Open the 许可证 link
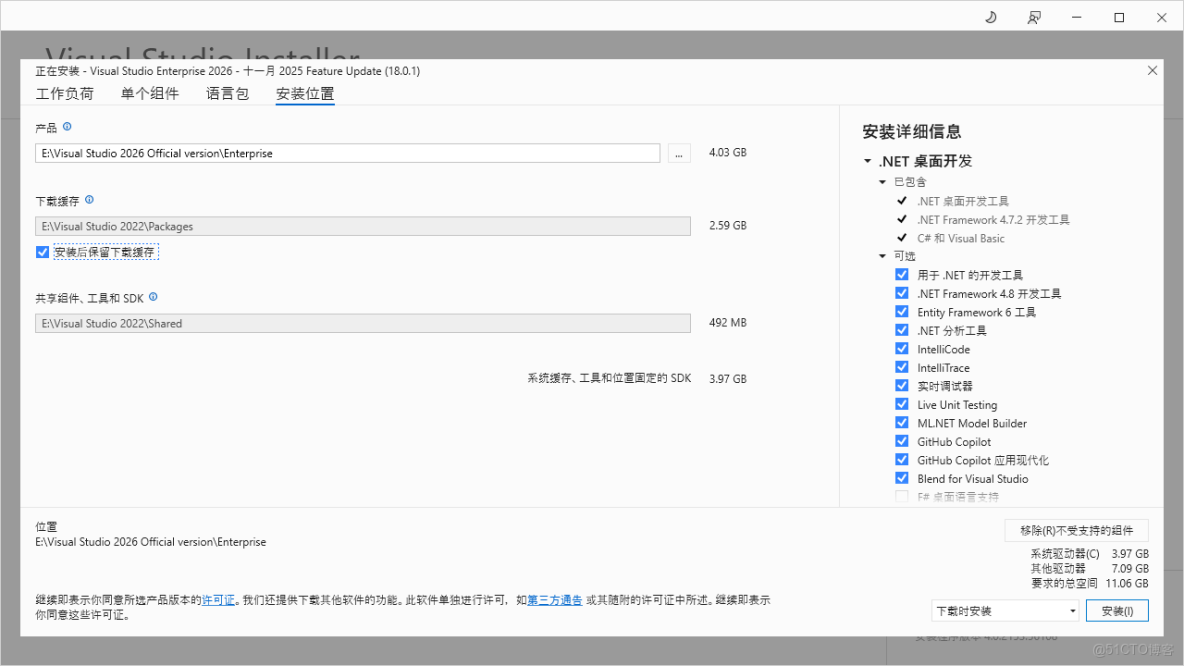 [x=219, y=600]
